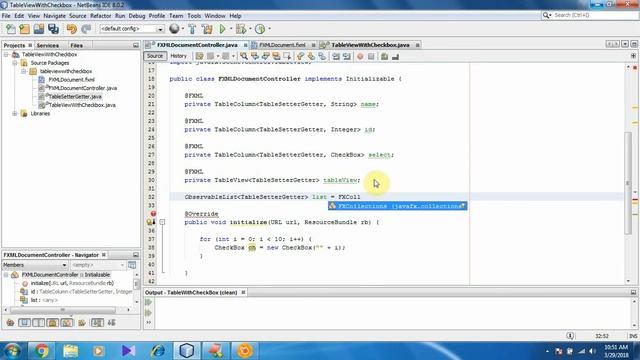Select FXMLDocument.fxml in Projects tree
Image resolution: width=640 pixels, height=360 pixels.
coord(71,80)
